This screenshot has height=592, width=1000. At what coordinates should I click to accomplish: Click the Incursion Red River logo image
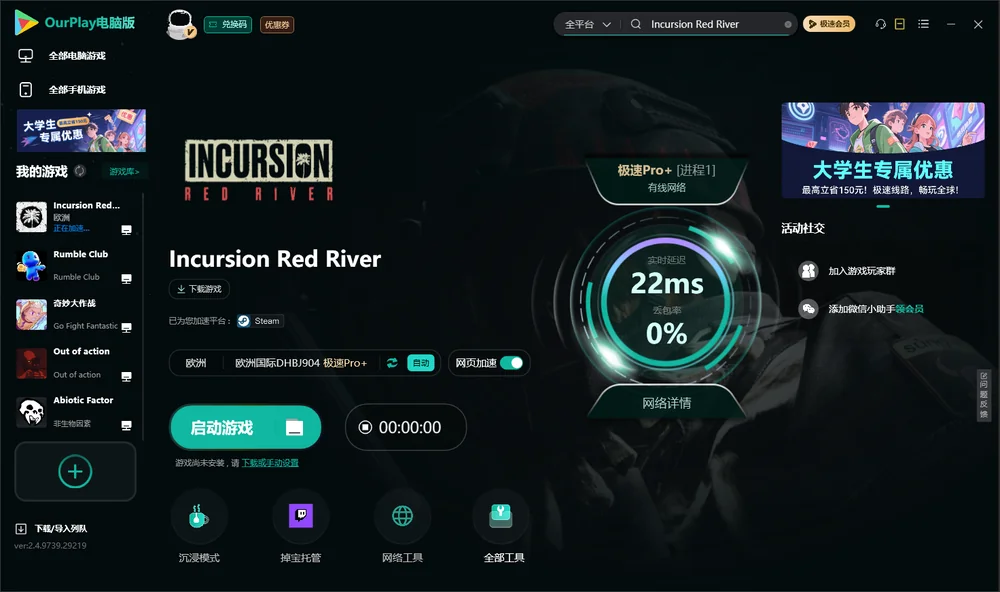(259, 170)
